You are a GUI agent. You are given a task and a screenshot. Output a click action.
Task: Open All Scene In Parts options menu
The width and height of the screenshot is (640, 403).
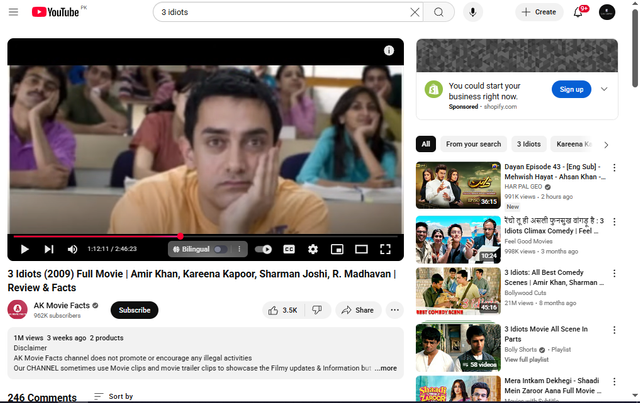[x=614, y=330]
